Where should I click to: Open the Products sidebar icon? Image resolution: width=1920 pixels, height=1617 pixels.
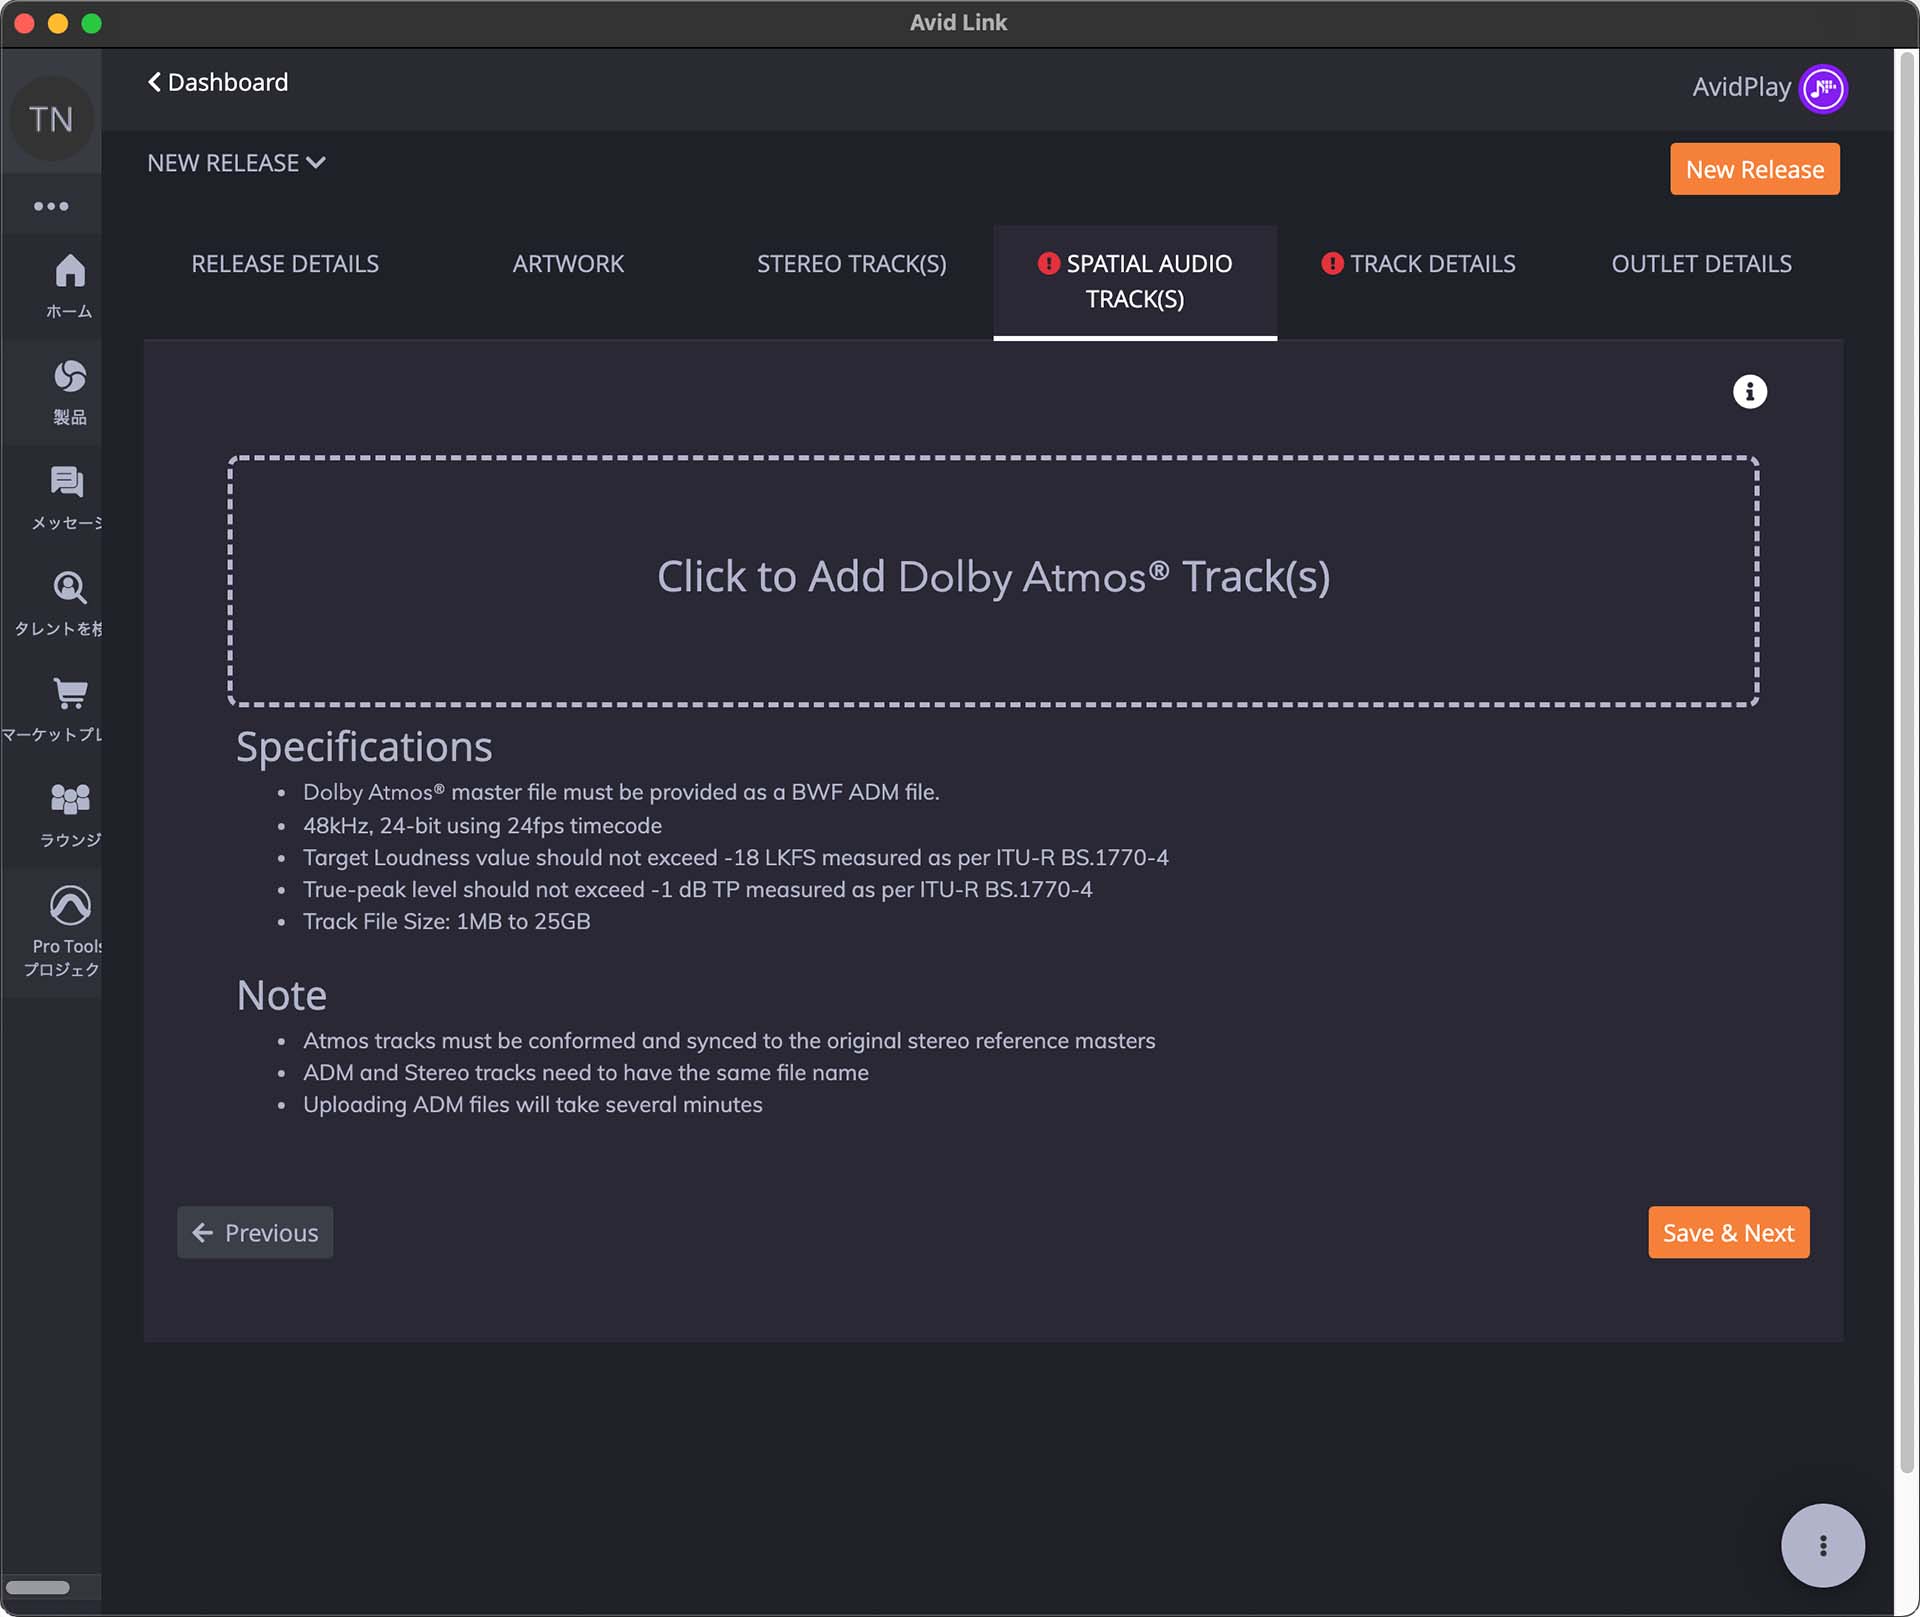coord(69,378)
